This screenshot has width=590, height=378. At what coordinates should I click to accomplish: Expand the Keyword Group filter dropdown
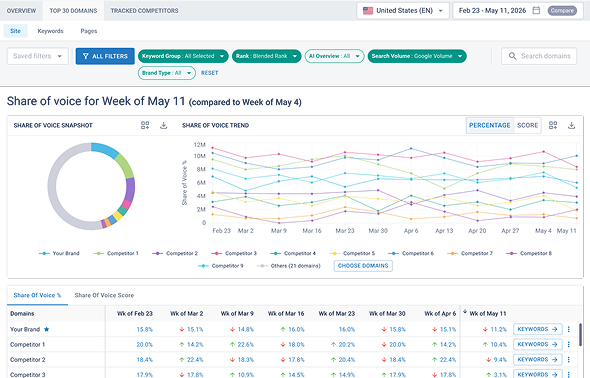[x=183, y=56]
